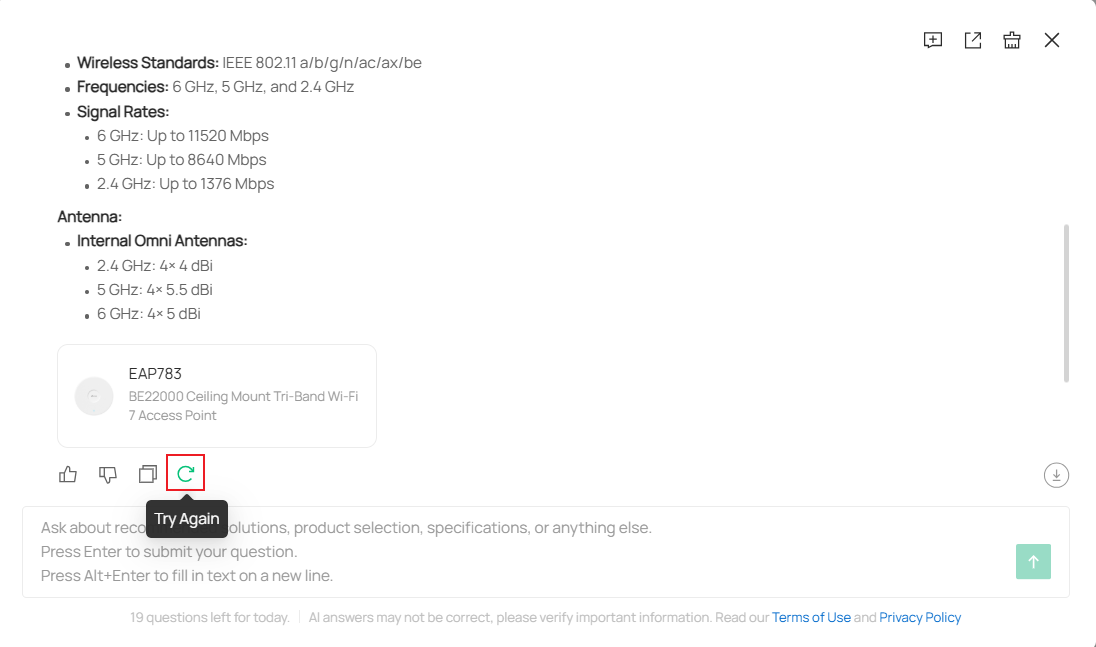
Task: Close the chat assistant
Action: pyautogui.click(x=1052, y=40)
